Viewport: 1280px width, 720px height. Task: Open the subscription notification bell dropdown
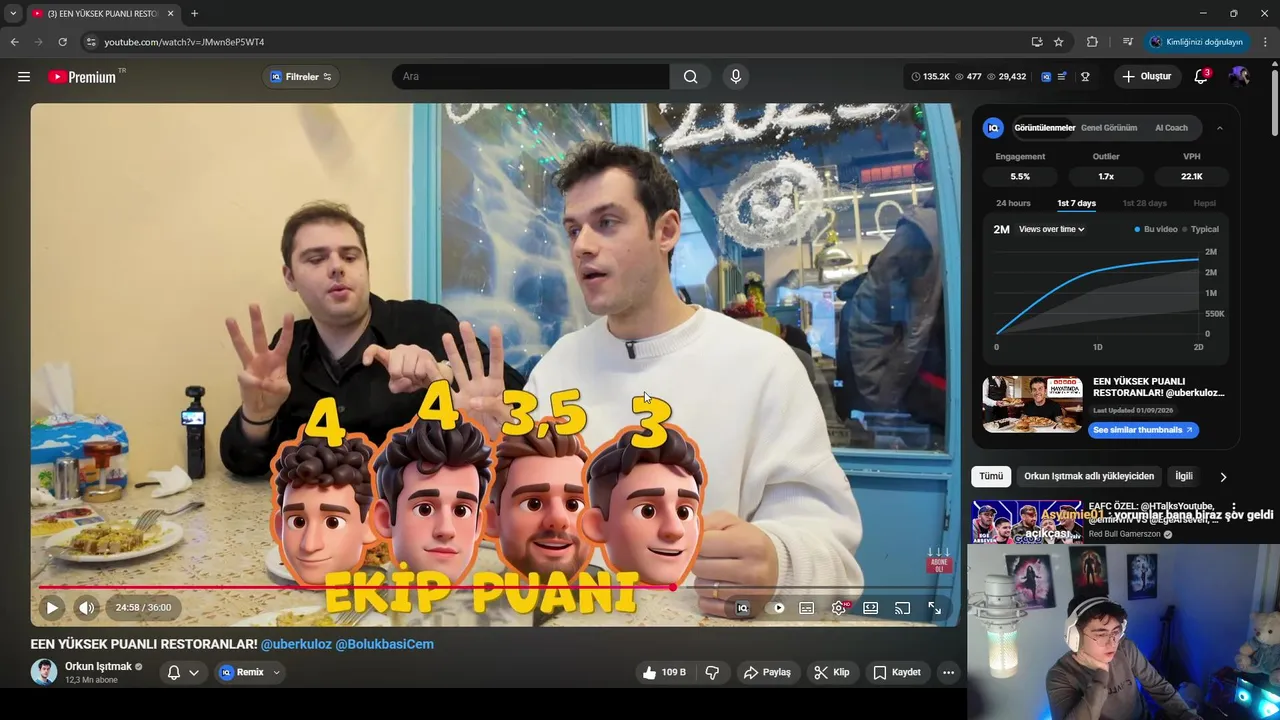(183, 672)
